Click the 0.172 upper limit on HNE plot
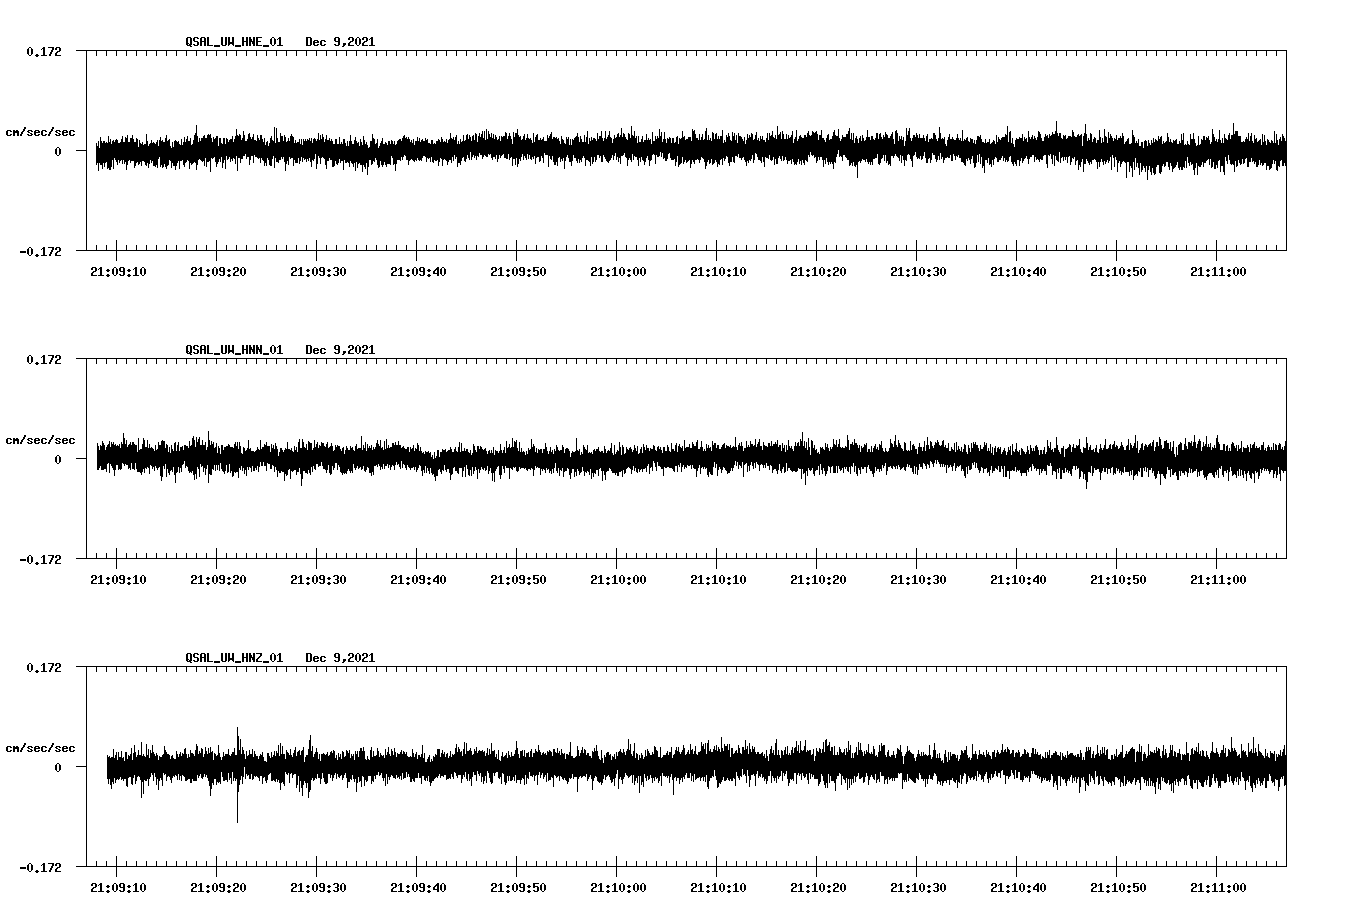The width and height of the screenshot is (1358, 924). 43,51
